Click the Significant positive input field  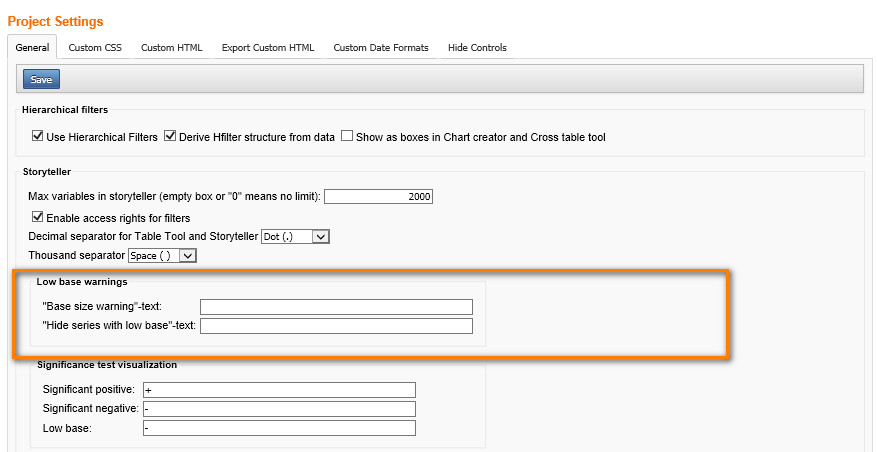[278, 390]
